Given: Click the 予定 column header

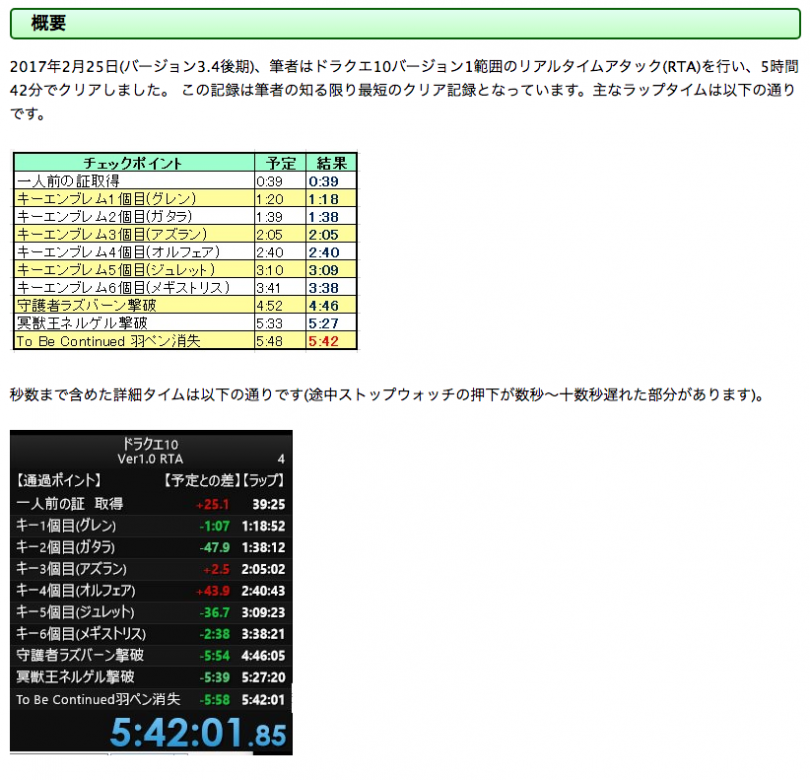Looking at the screenshot, I should tap(281, 163).
